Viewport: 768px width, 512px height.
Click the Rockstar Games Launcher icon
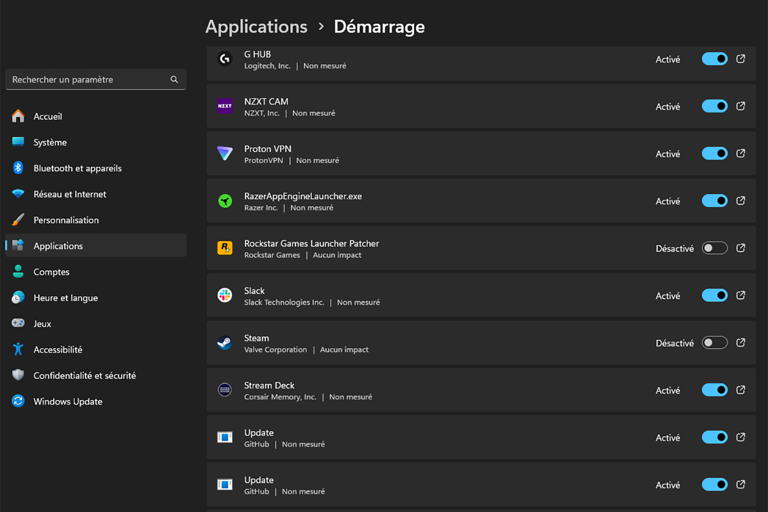pyautogui.click(x=225, y=248)
